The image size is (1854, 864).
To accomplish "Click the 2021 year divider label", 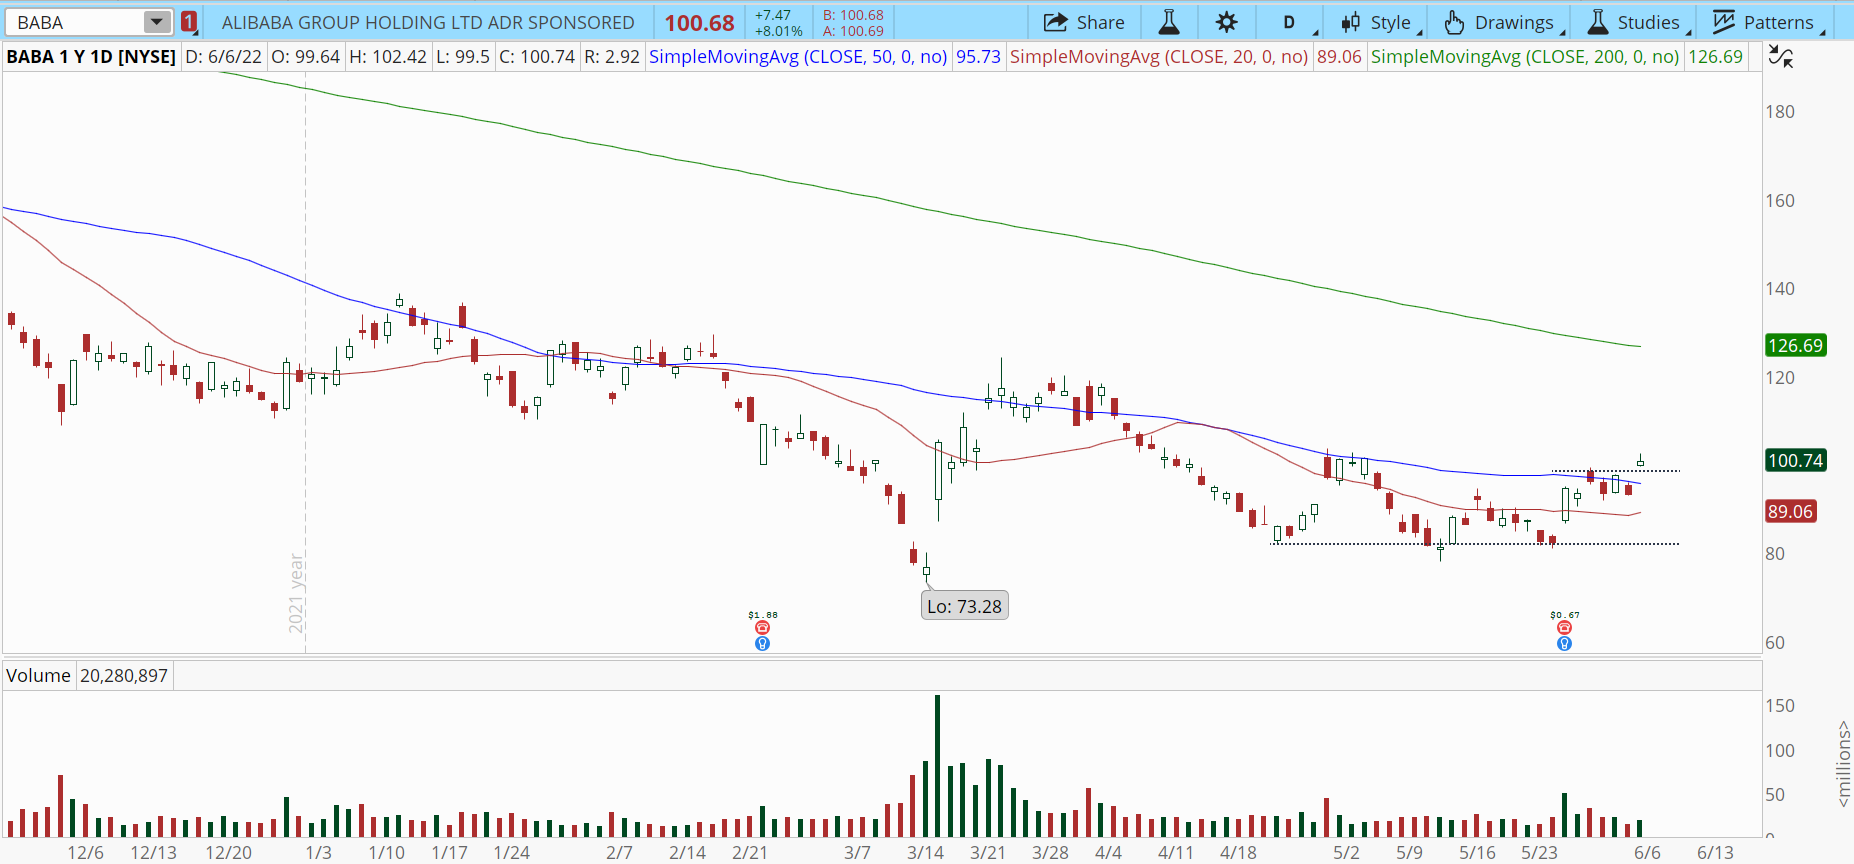I will pos(296,593).
